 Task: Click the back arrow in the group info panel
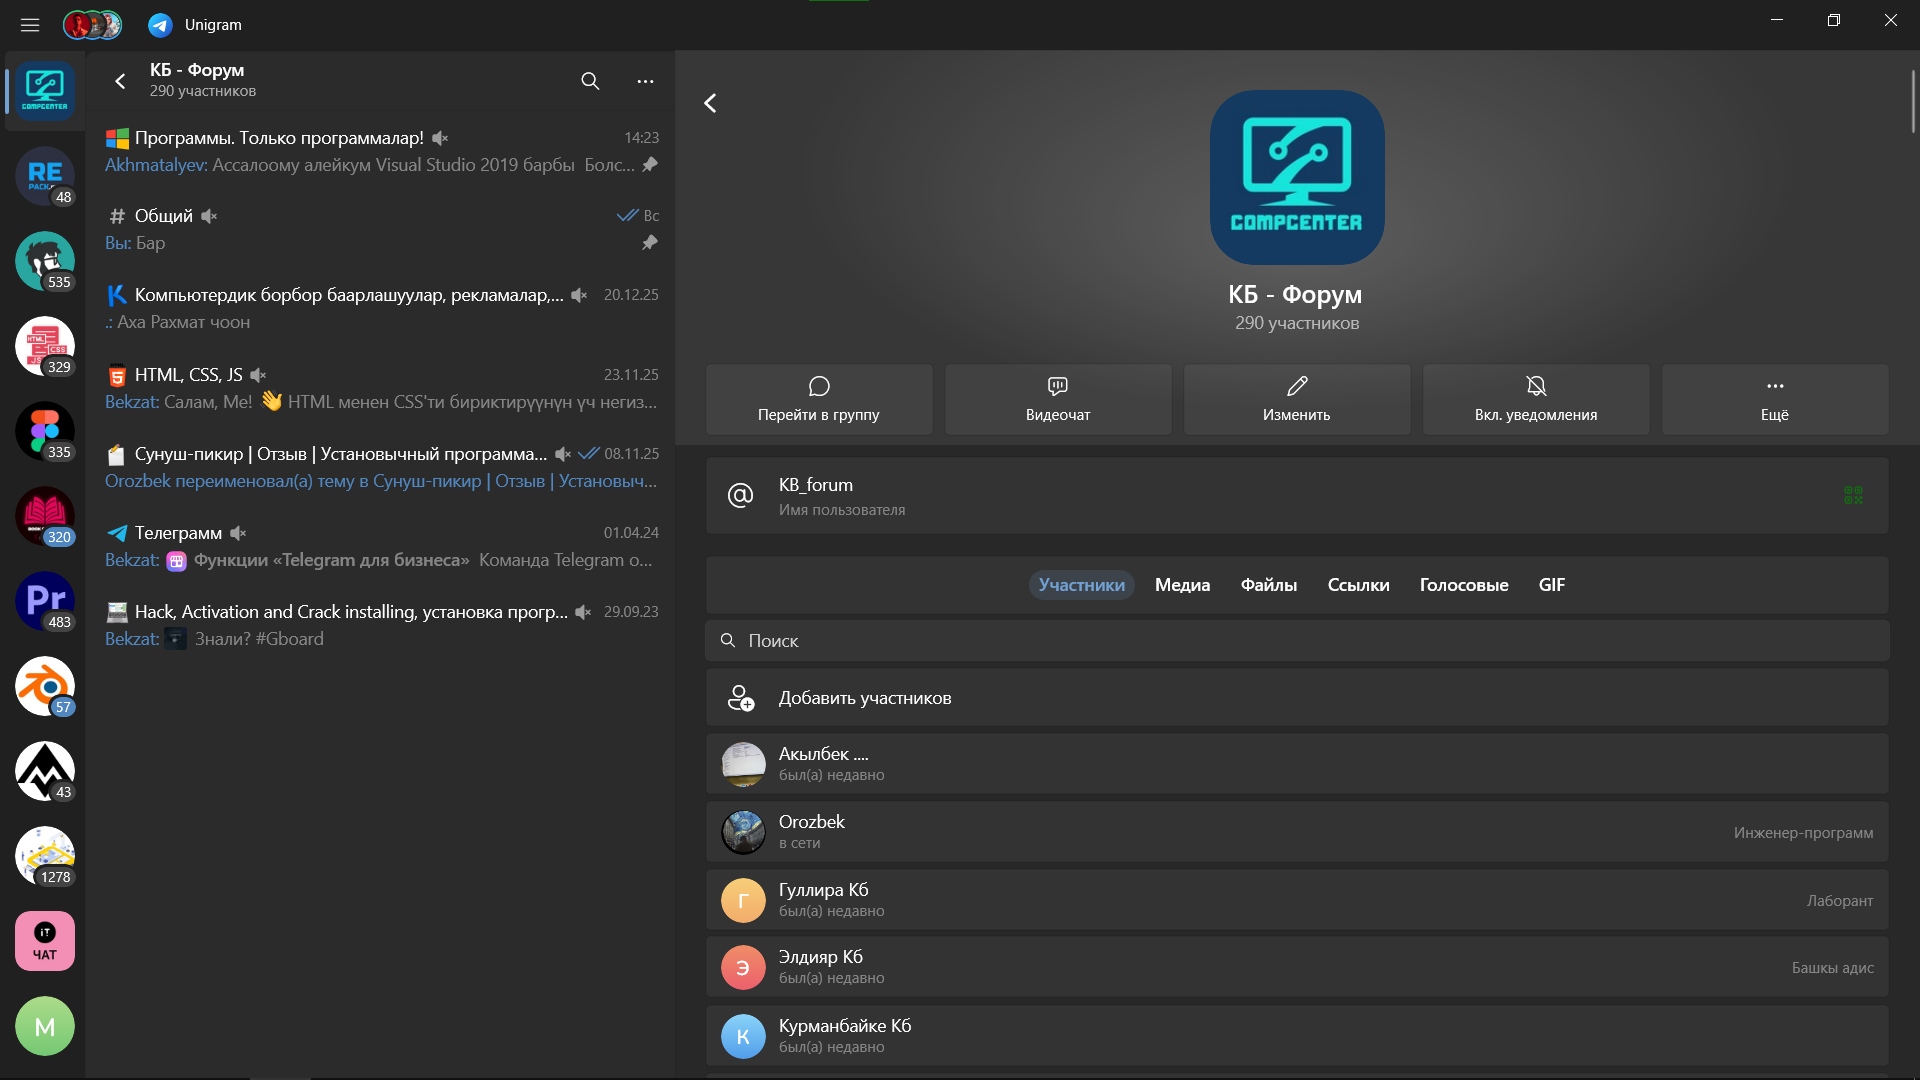click(711, 102)
